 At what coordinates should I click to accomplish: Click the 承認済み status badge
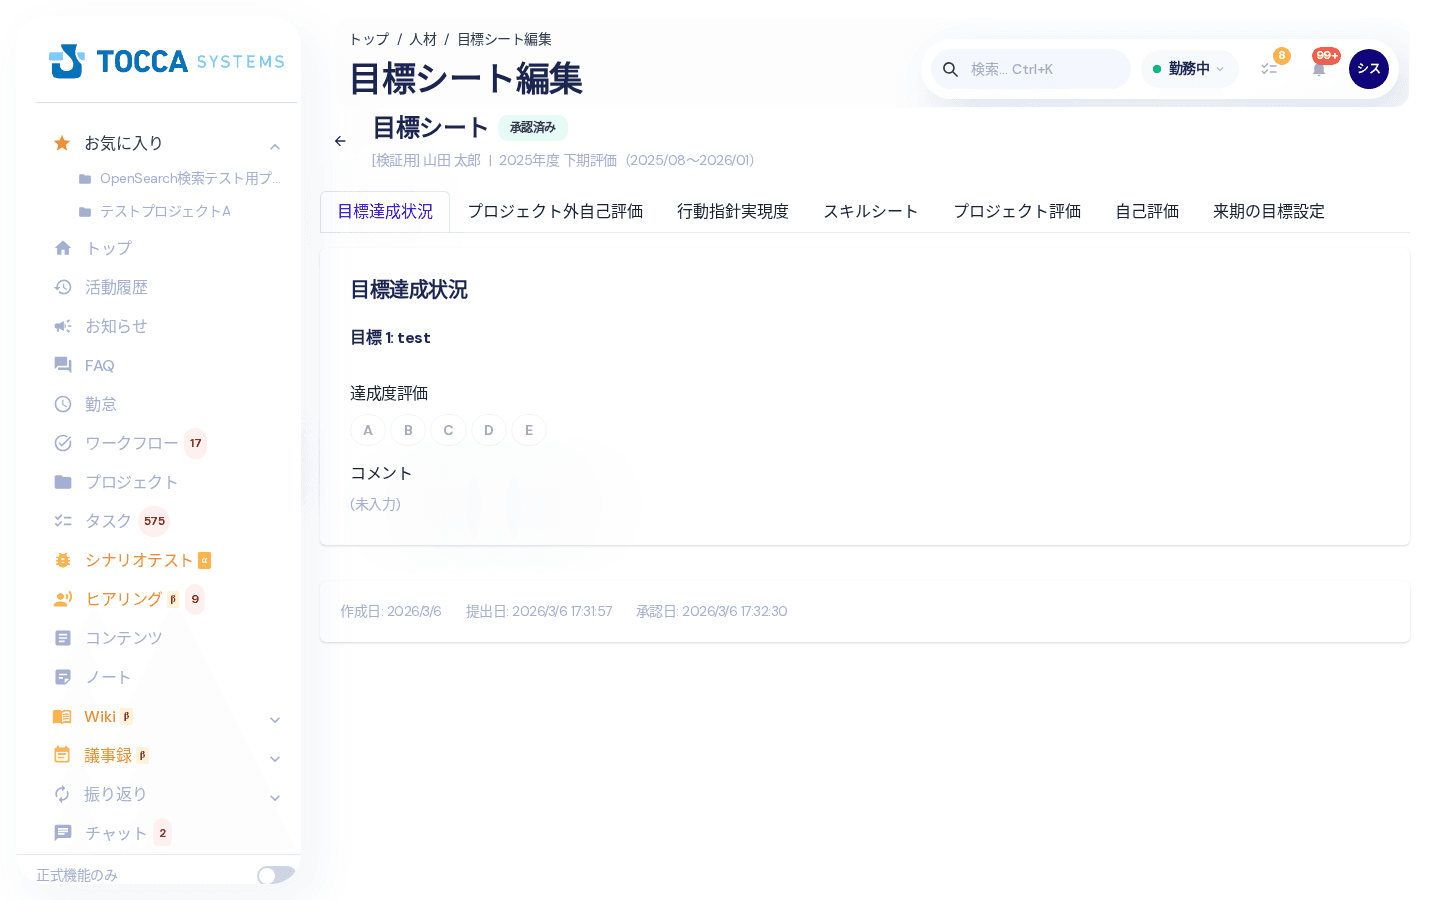tap(533, 128)
